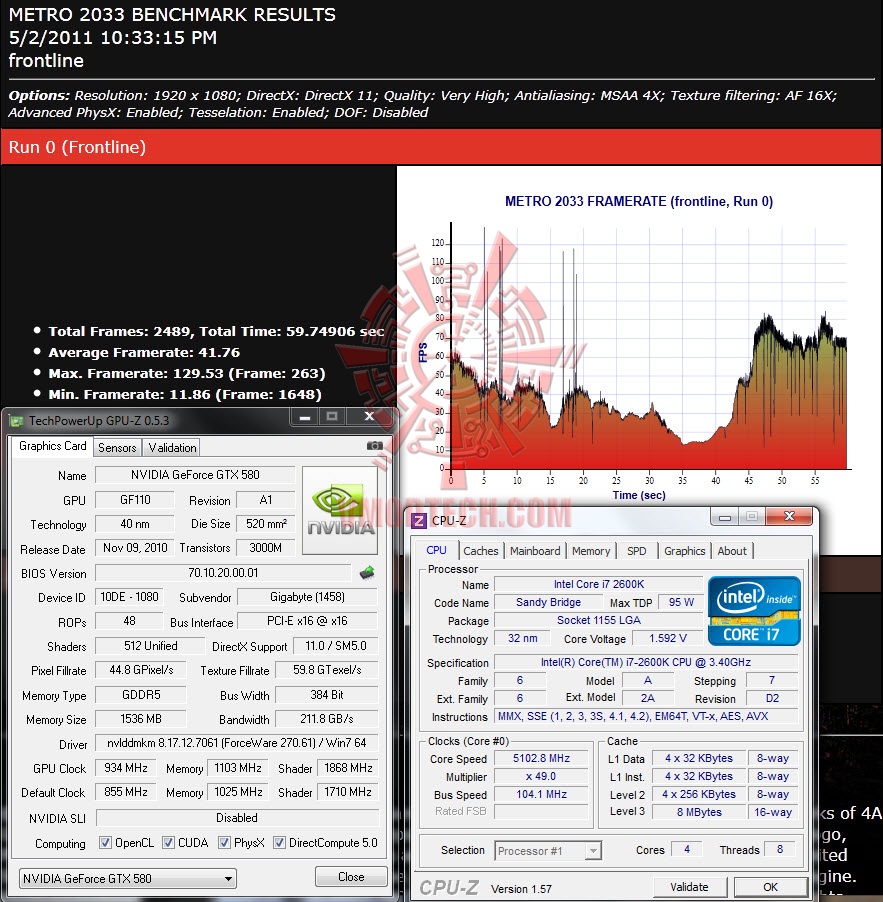Click the Run 0 (Frontline) red header
Image resolution: width=883 pixels, height=902 pixels.
point(441,147)
